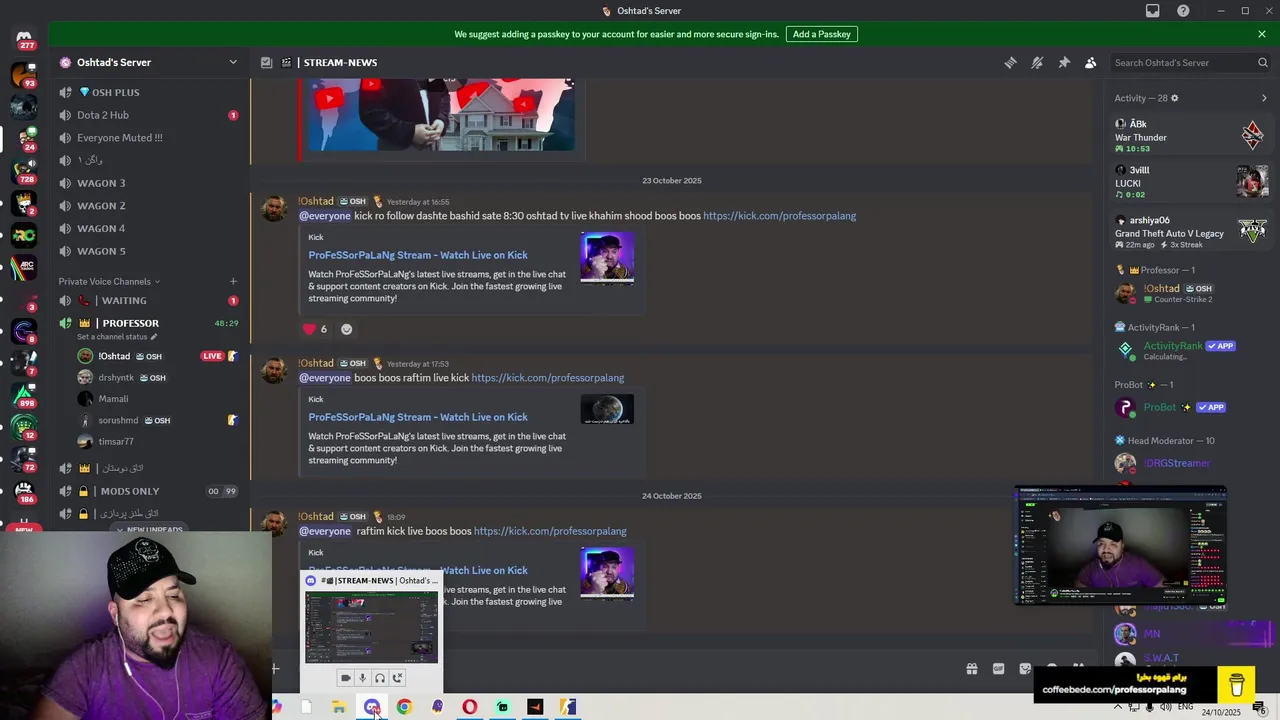The image size is (1280, 720).
Task: Open the gift icon in message bar
Action: pyautogui.click(x=971, y=669)
